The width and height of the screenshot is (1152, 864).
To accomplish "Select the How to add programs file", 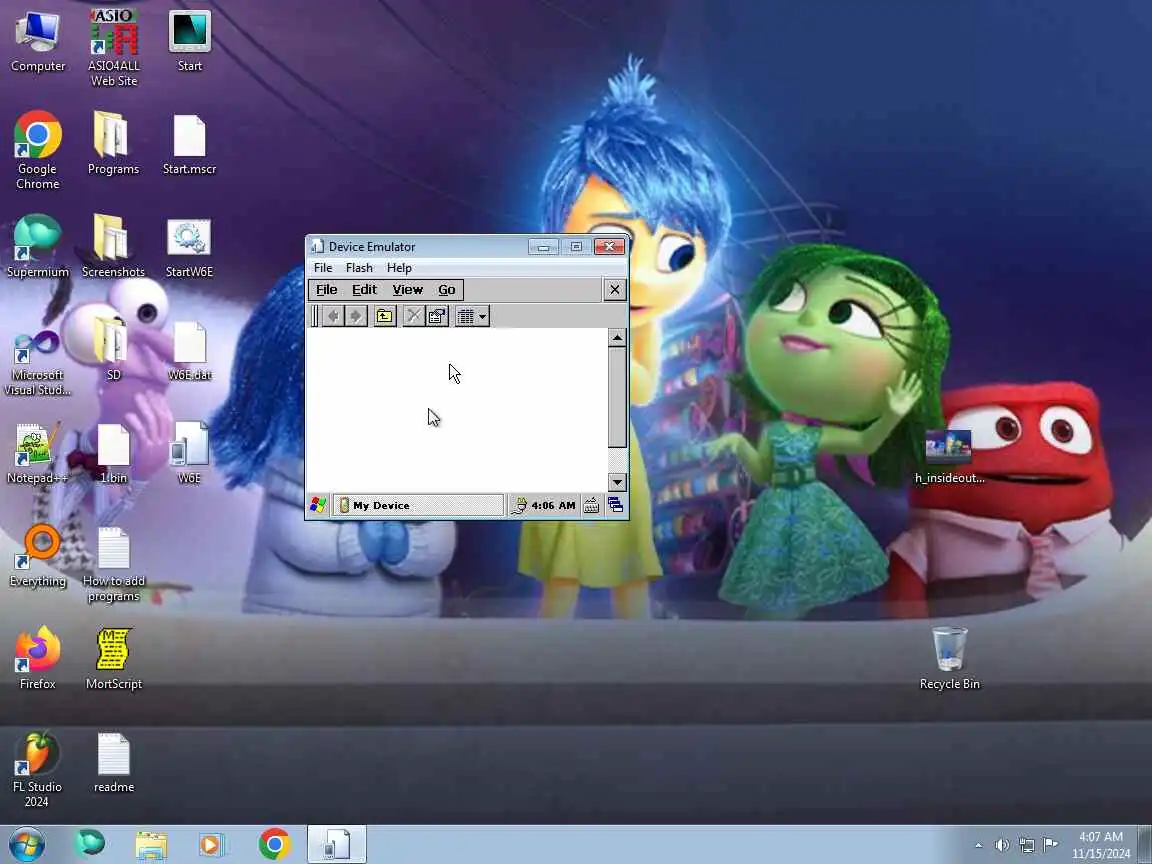I will pyautogui.click(x=113, y=563).
